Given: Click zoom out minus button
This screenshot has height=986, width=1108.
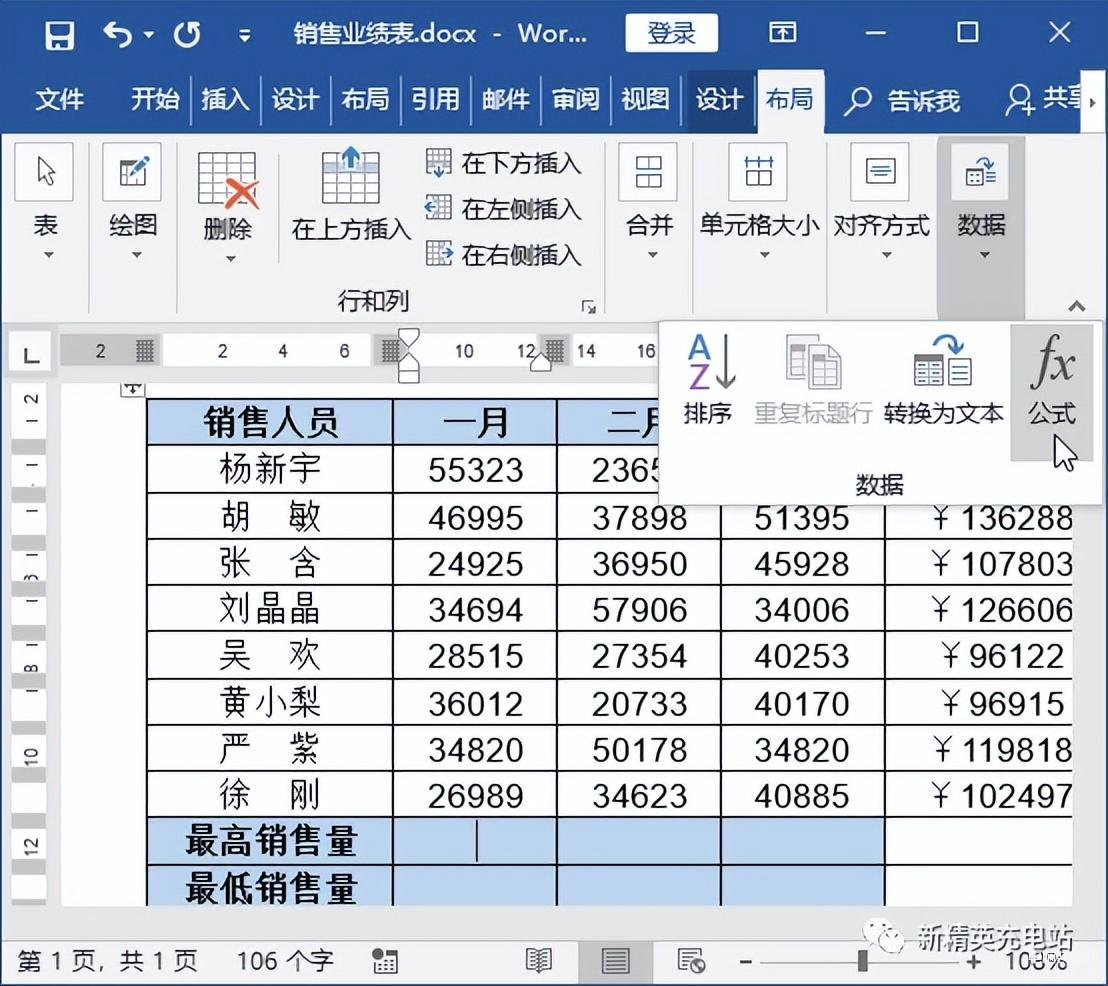Looking at the screenshot, I should 745,961.
